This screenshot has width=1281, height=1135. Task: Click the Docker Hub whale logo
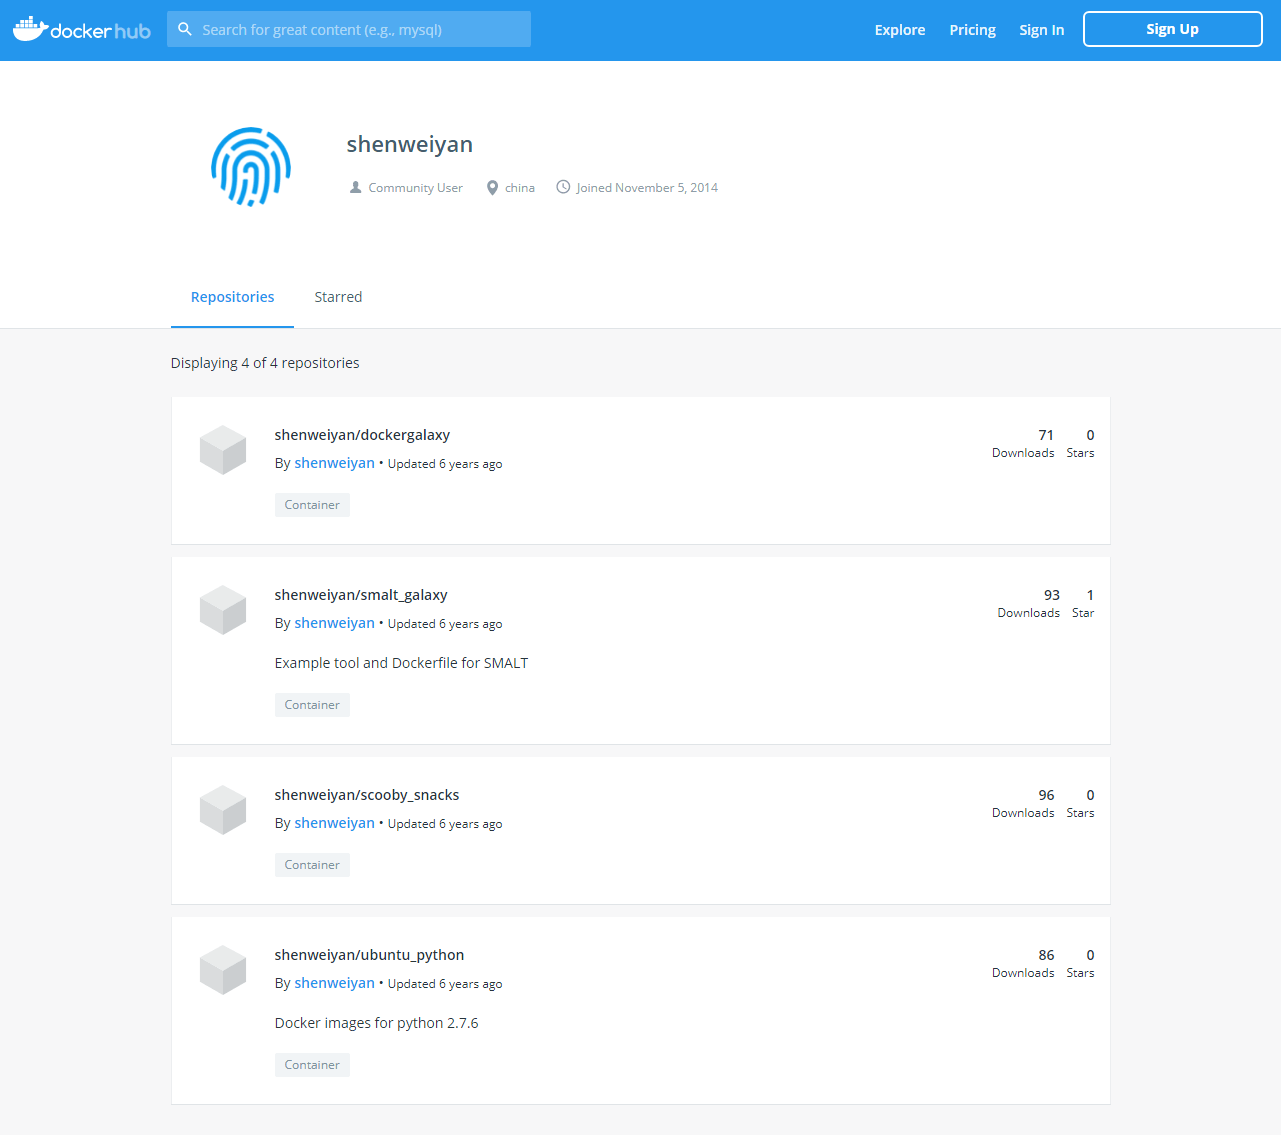click(x=82, y=30)
